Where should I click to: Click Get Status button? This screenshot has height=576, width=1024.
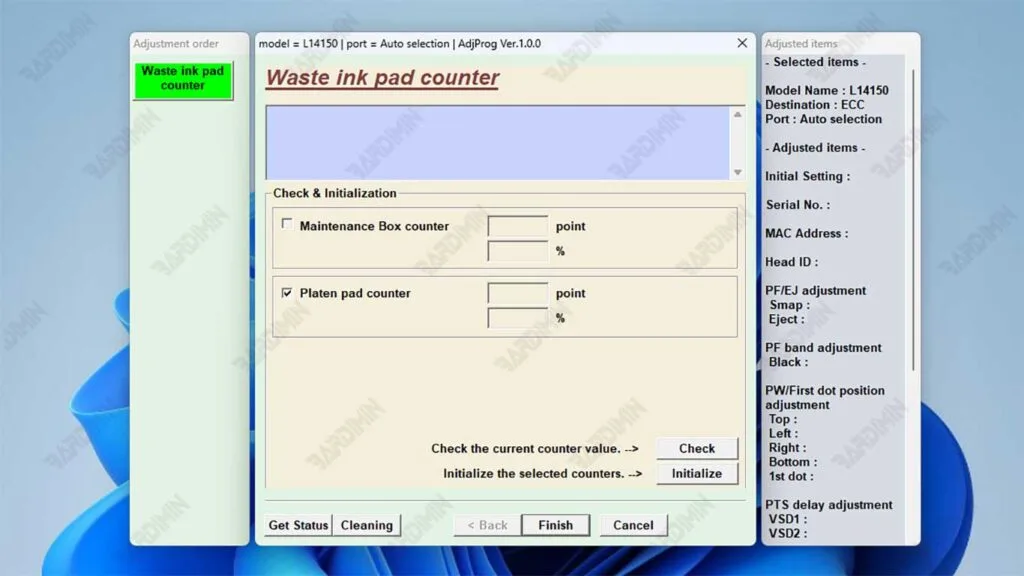[x=298, y=525]
